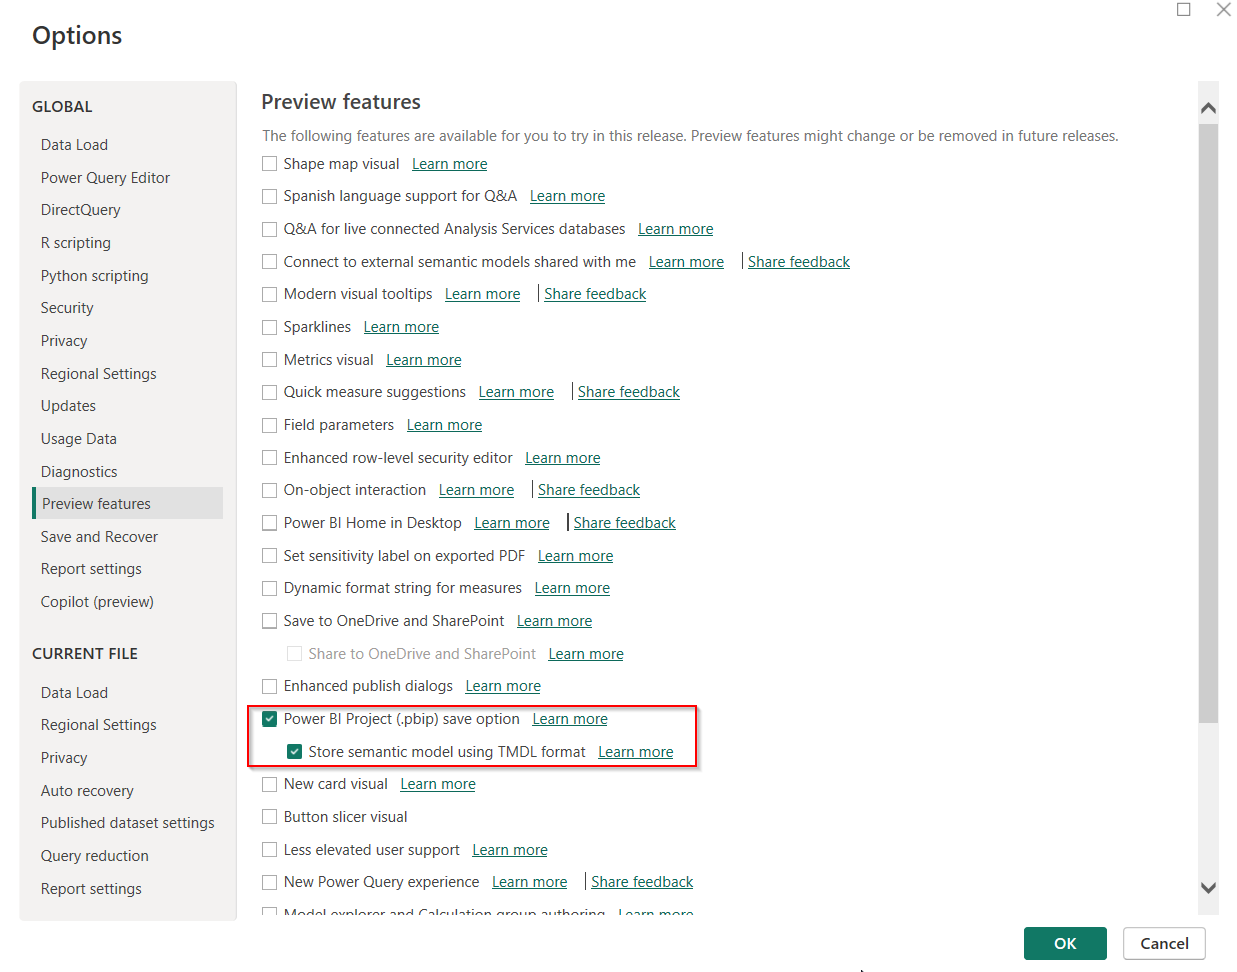This screenshot has height=972, width=1237.
Task: Enable Button slicer visual checkbox
Action: click(x=269, y=817)
